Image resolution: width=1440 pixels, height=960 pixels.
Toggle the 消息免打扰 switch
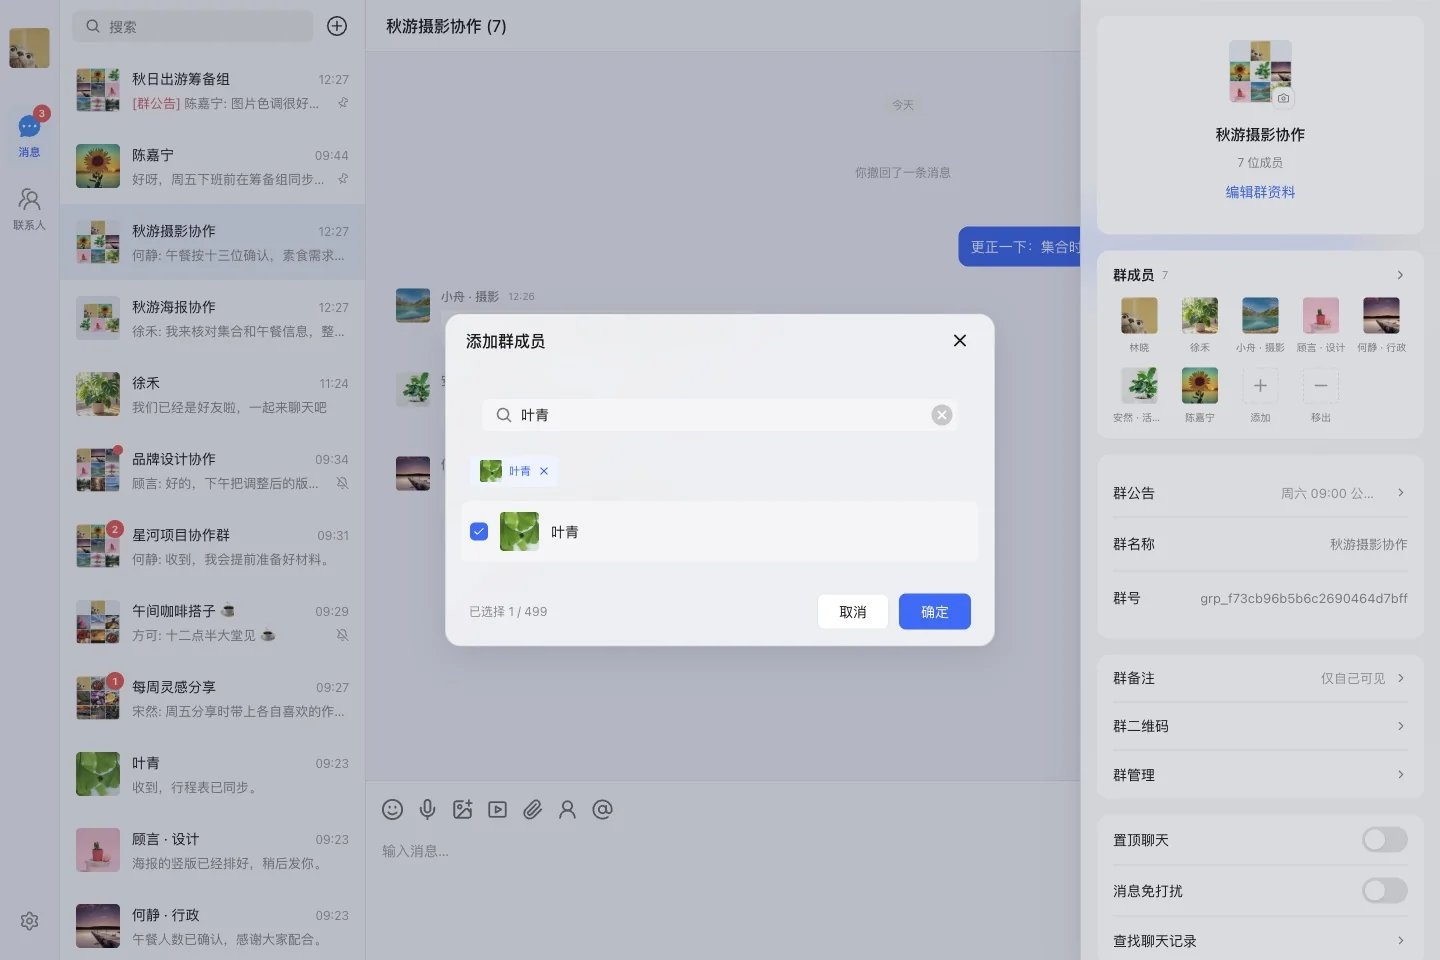[1384, 891]
